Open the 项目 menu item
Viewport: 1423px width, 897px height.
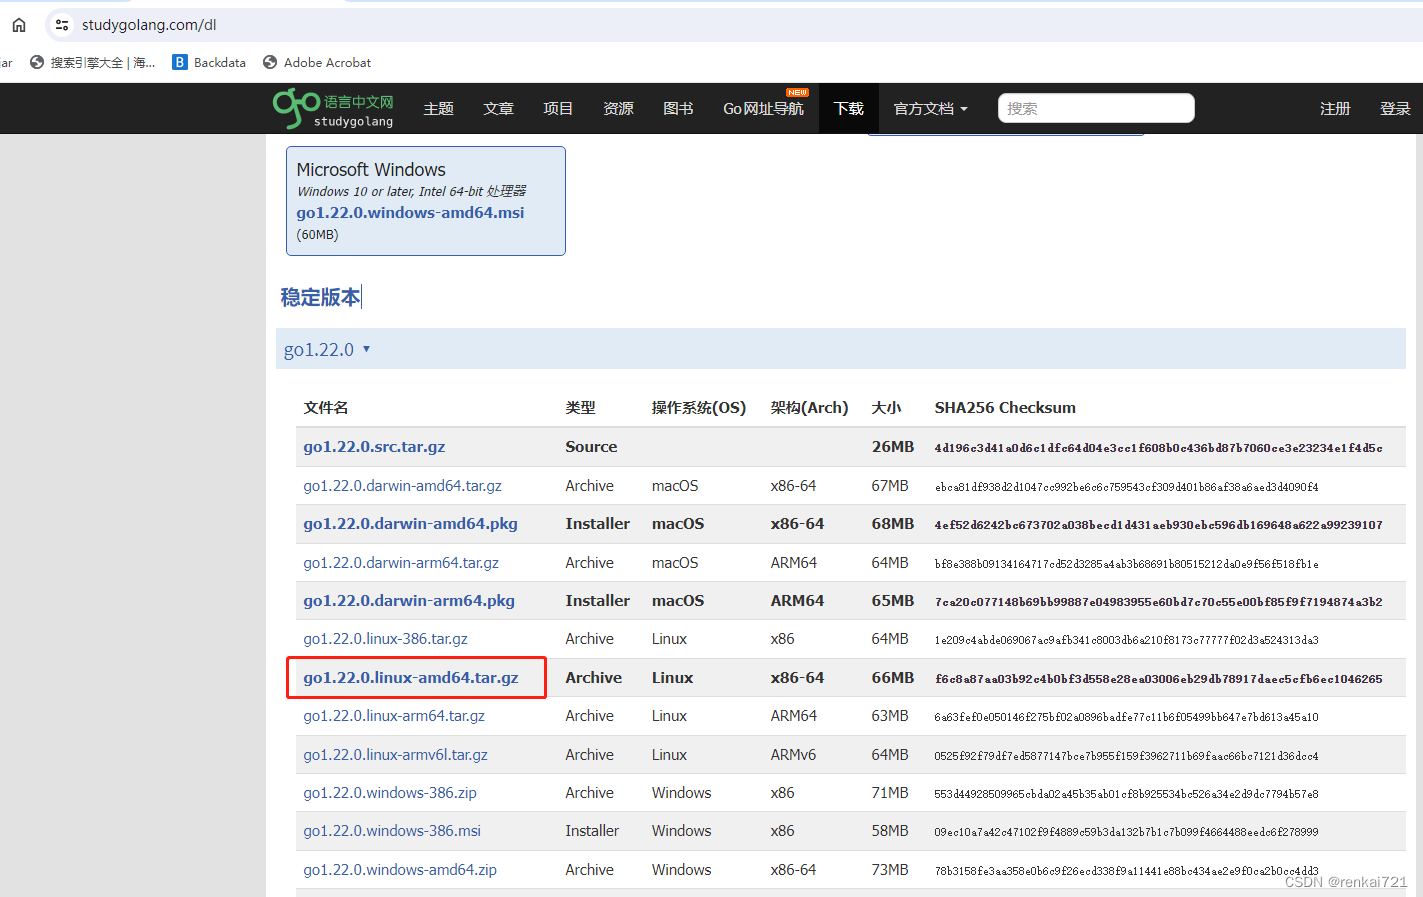(x=558, y=108)
